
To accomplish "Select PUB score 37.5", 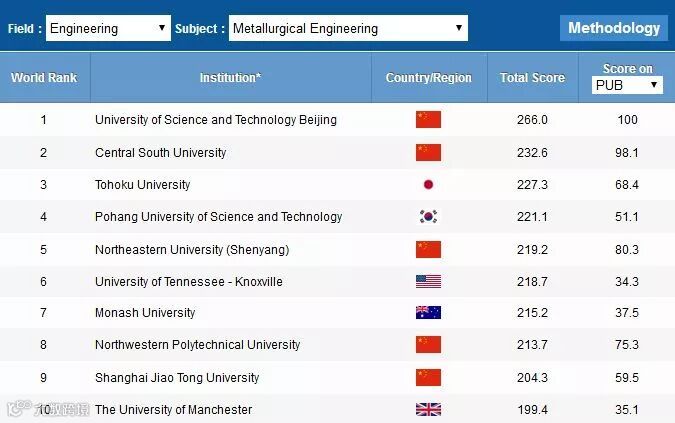I will pyautogui.click(x=627, y=312).
